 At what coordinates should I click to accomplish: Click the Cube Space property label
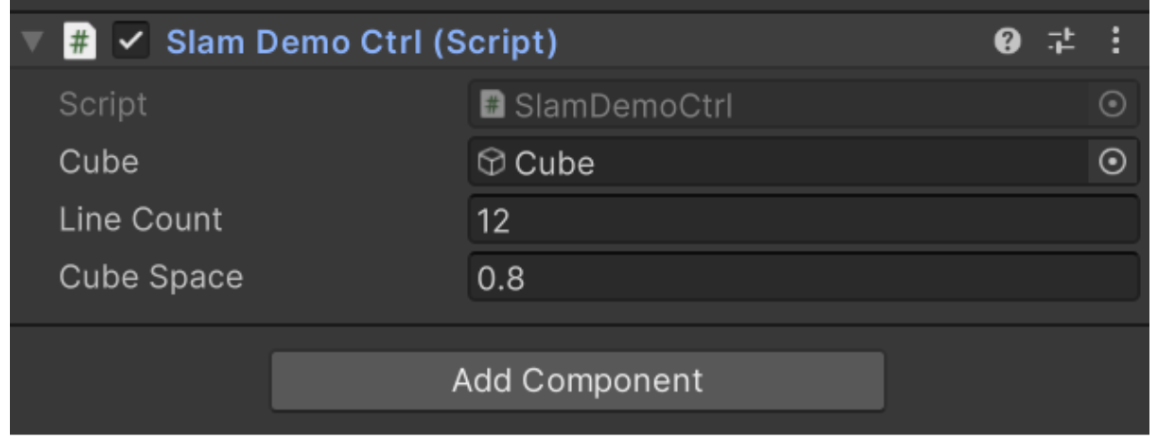coord(150,277)
